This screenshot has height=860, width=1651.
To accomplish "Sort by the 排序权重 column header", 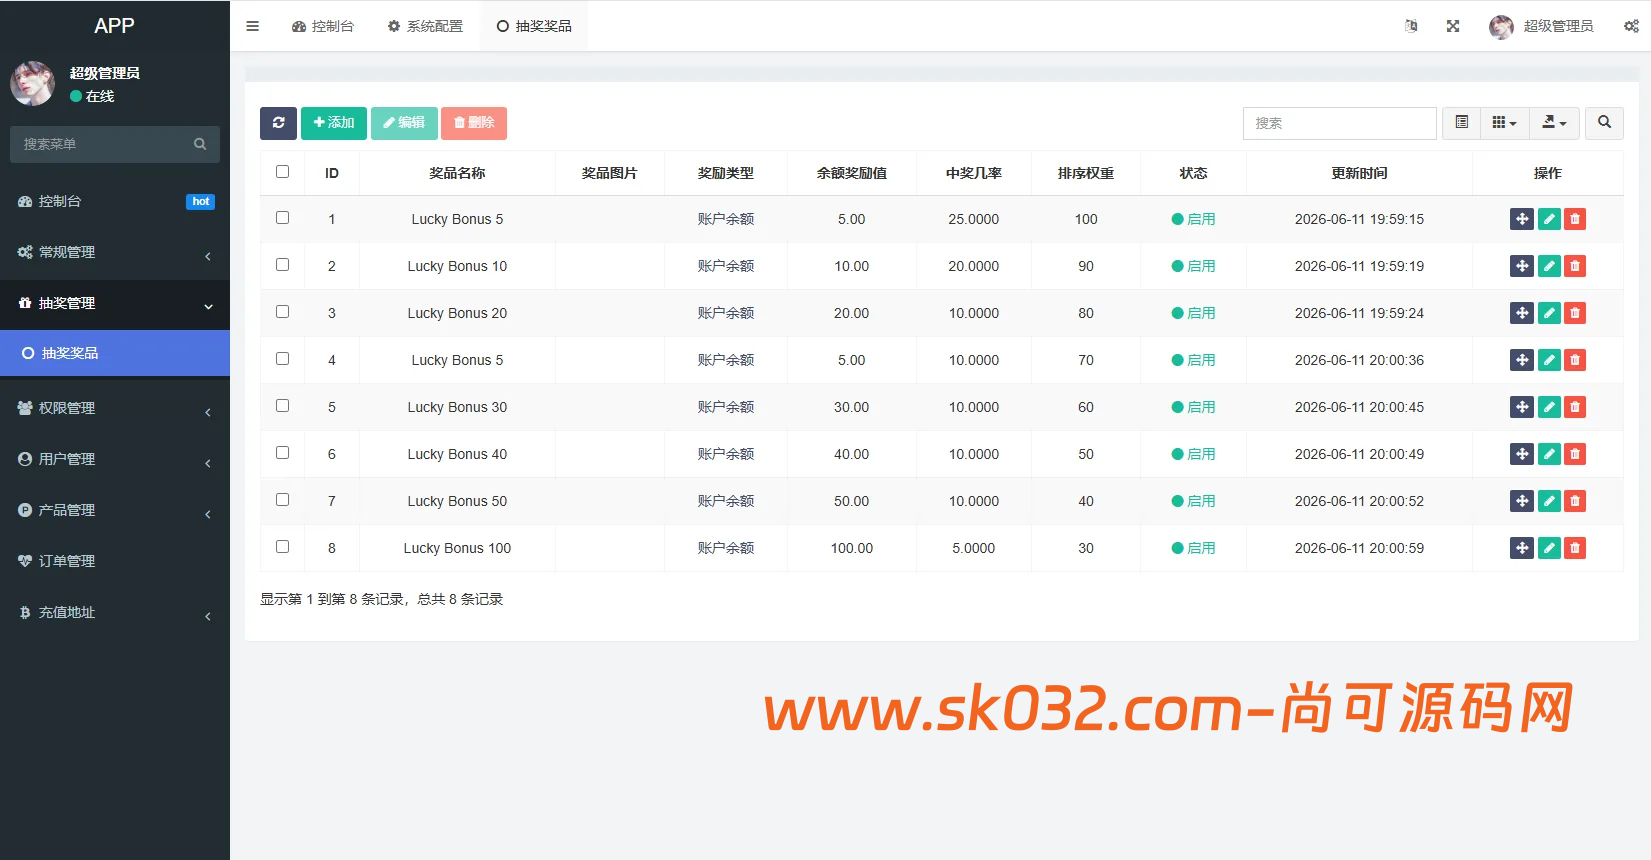I will [x=1086, y=173].
